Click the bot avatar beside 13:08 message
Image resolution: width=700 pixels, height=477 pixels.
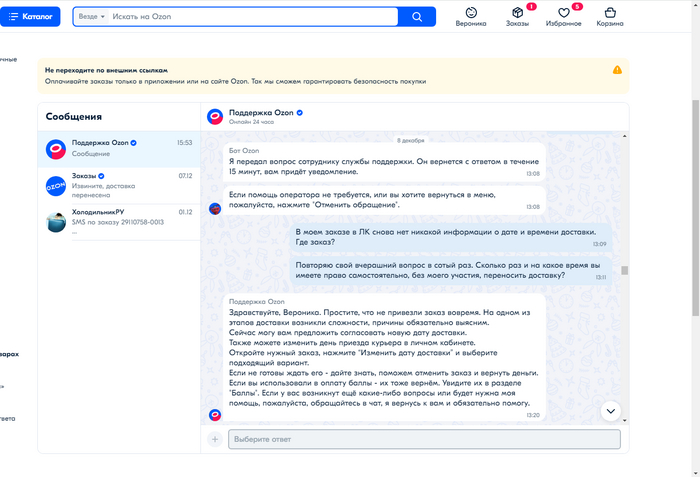[215, 208]
